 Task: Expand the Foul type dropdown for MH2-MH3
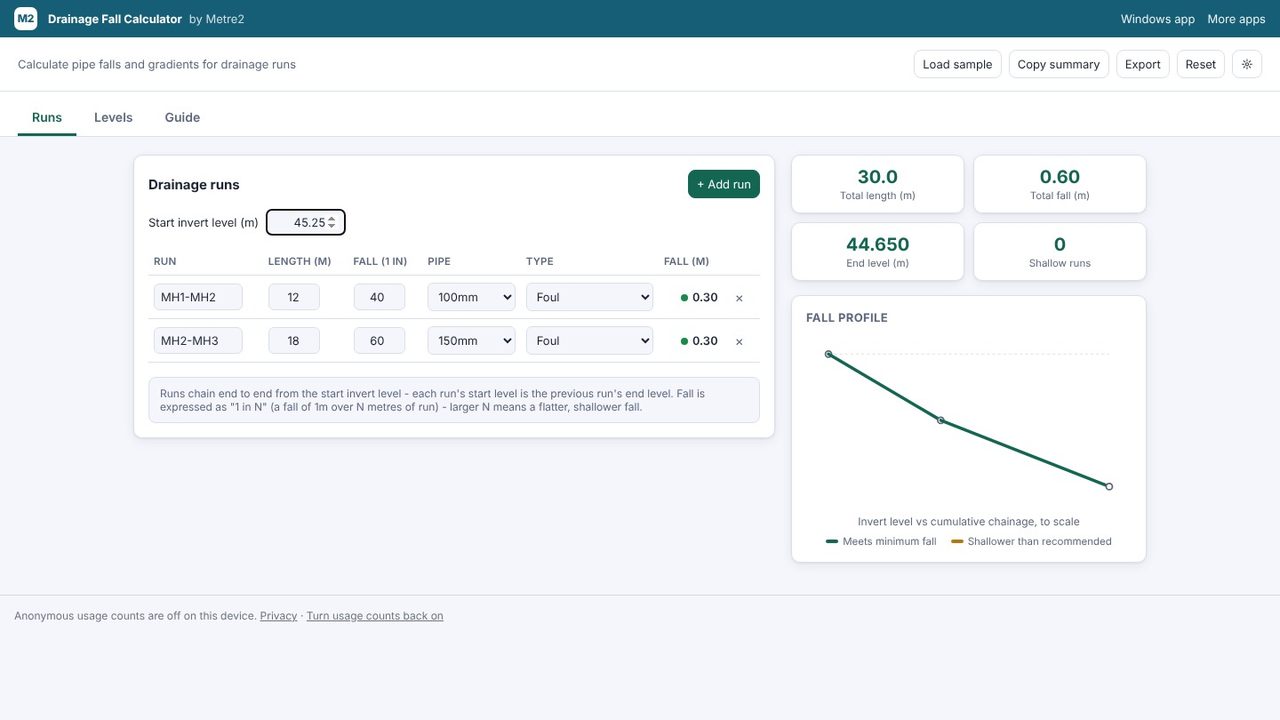tap(589, 340)
